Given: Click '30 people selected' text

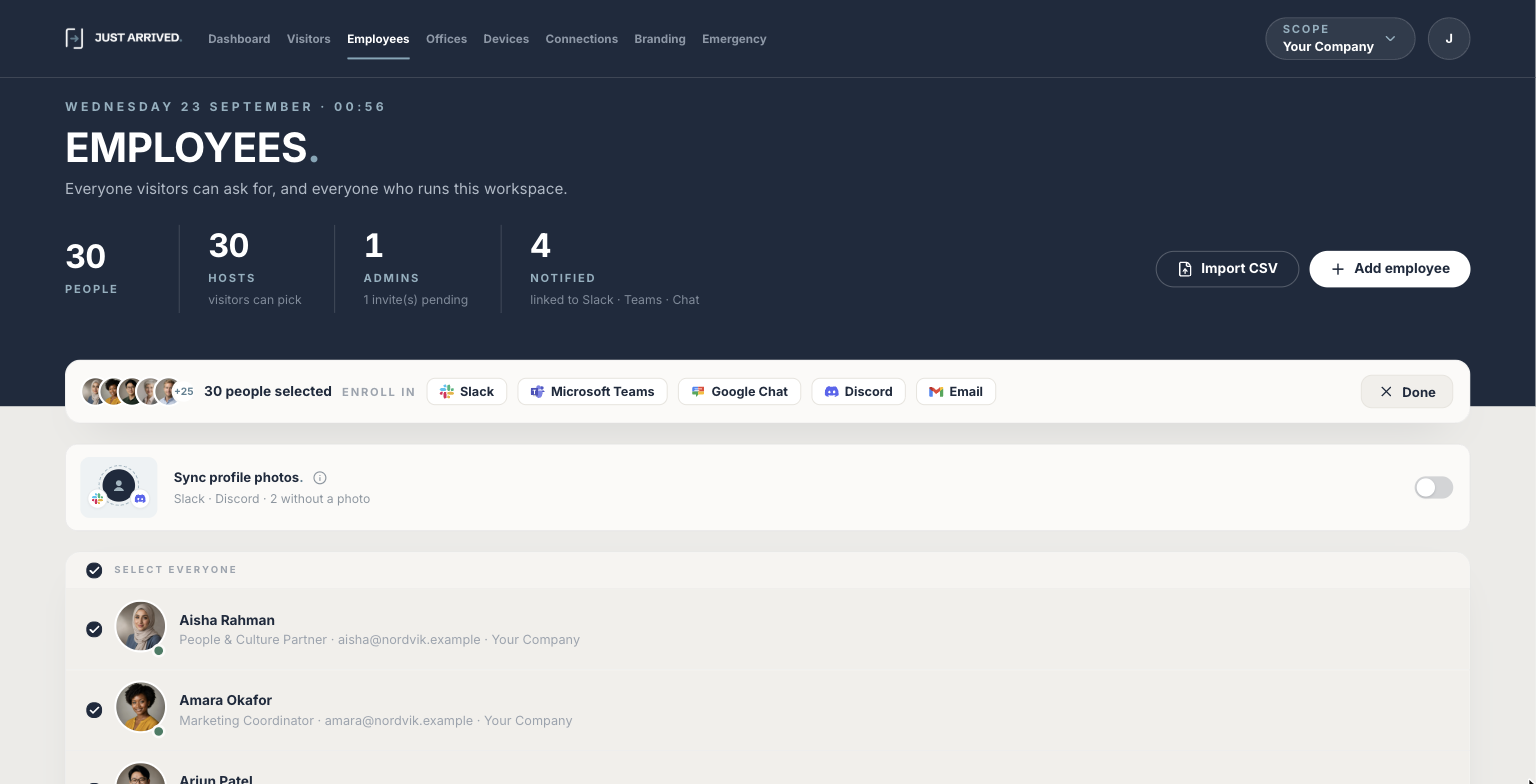Looking at the screenshot, I should pyautogui.click(x=268, y=391).
